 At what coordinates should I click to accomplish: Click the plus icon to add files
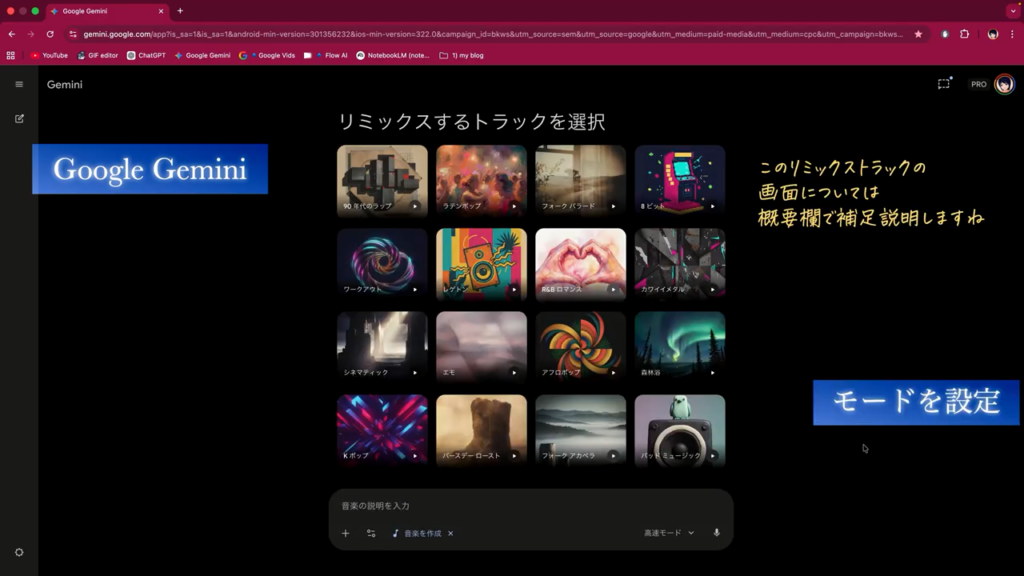point(345,533)
